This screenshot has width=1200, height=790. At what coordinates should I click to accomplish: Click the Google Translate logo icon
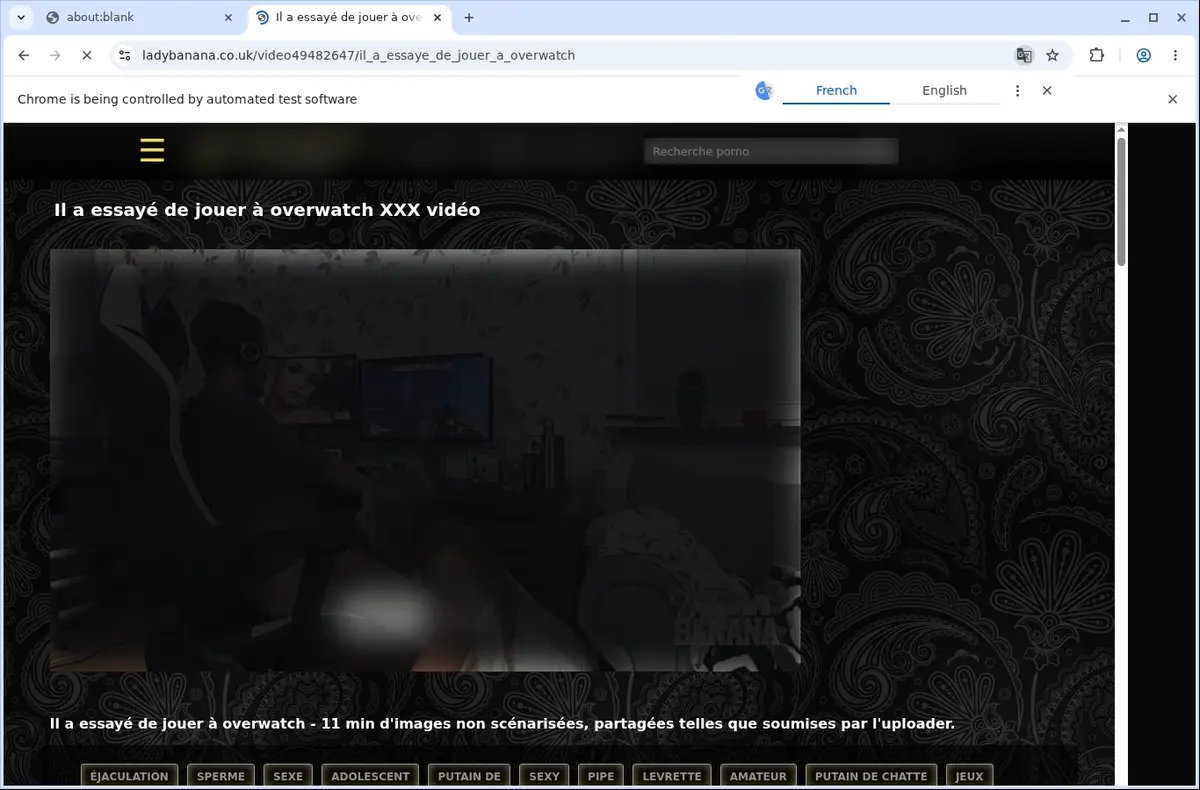click(764, 90)
